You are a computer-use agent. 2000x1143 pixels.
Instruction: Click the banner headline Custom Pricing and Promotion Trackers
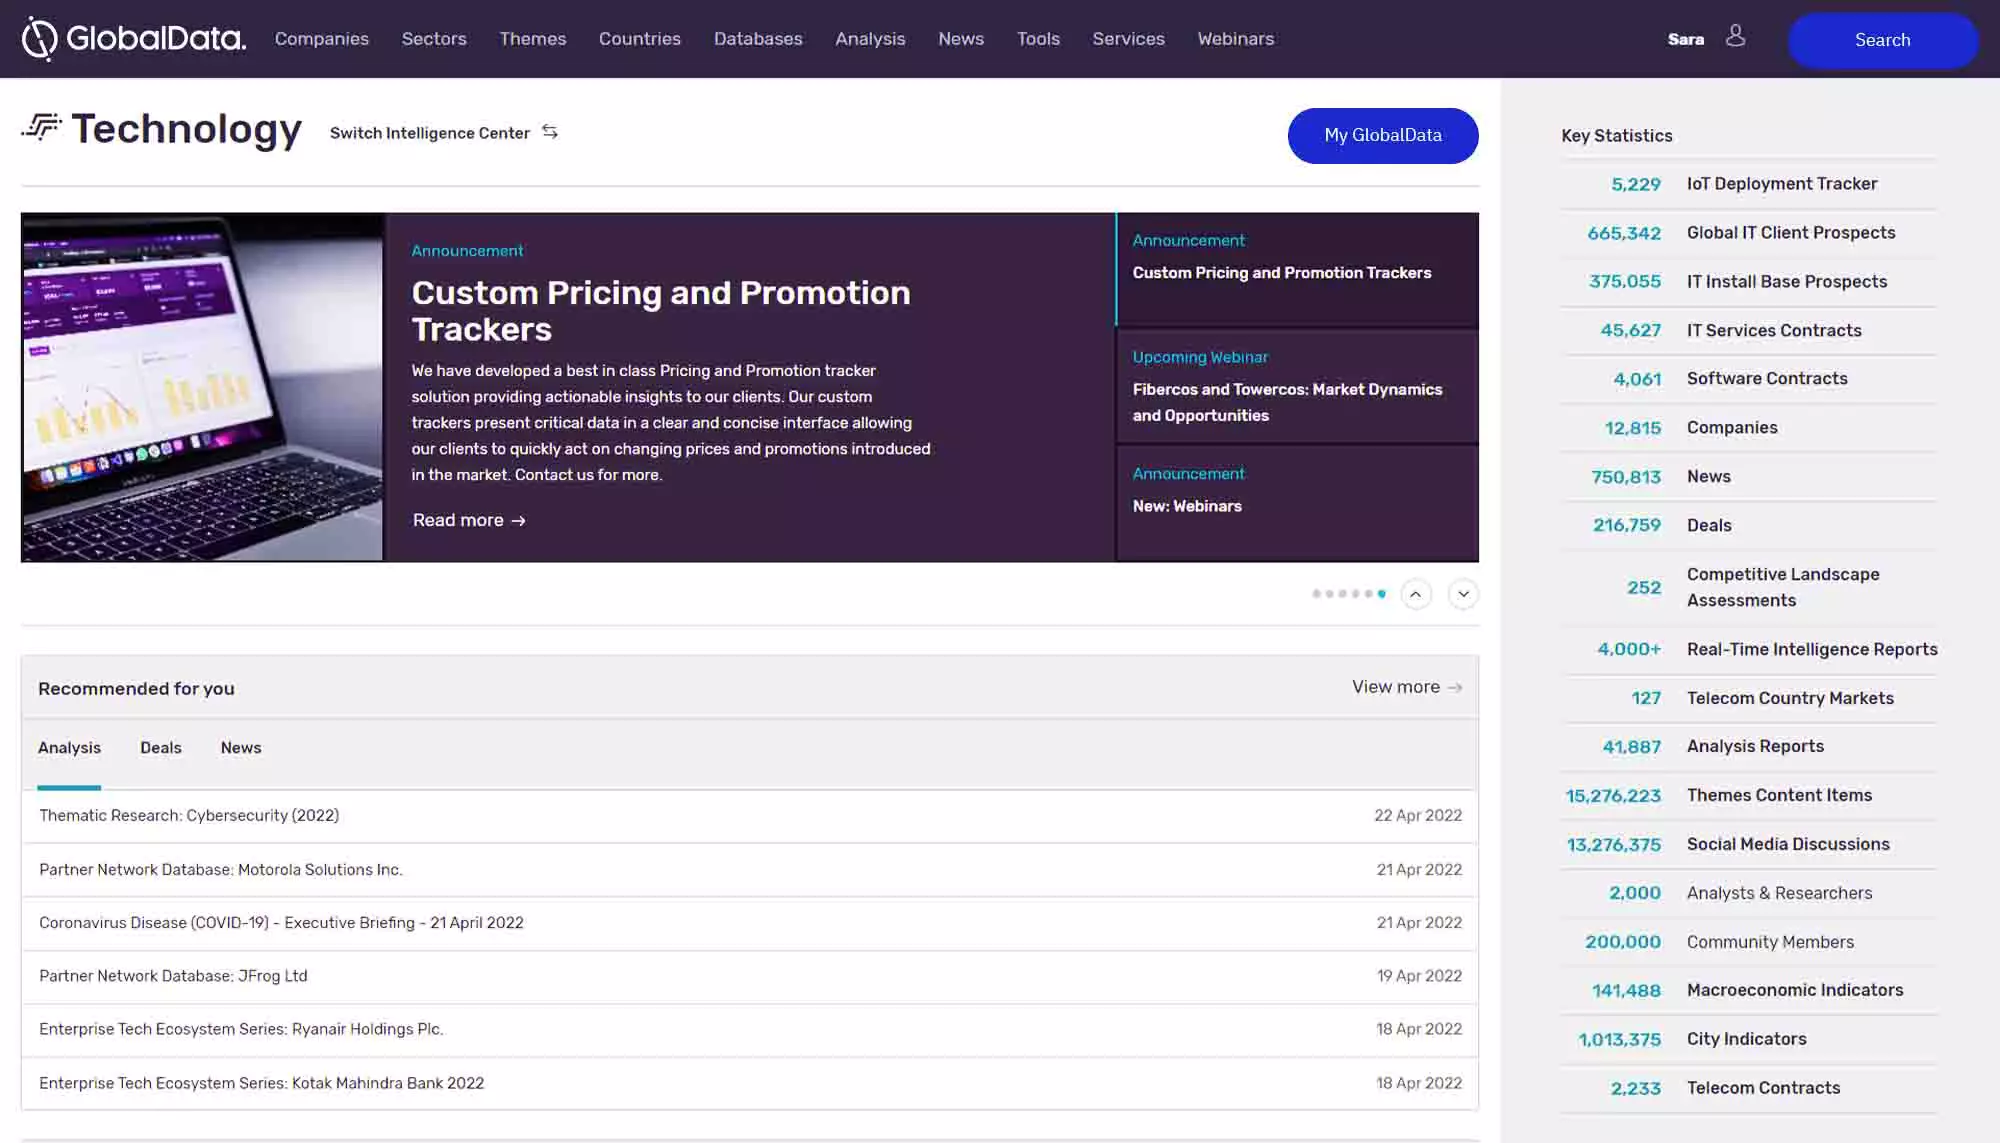661,311
